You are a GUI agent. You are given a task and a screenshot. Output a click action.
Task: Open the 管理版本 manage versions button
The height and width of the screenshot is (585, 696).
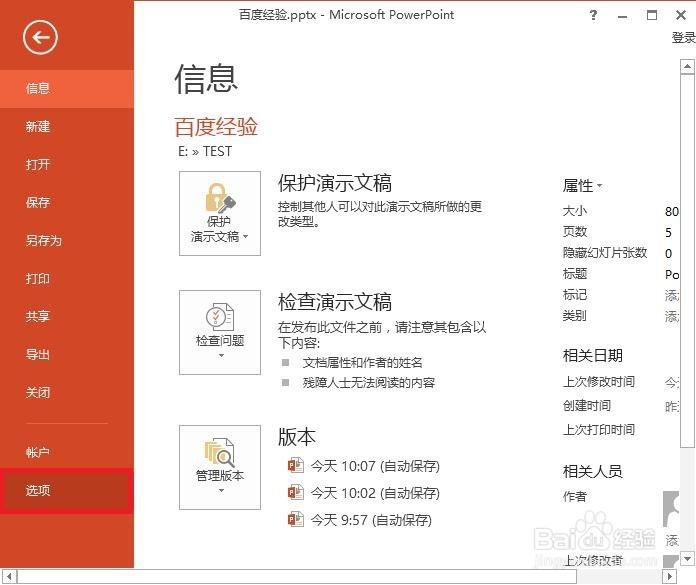[x=220, y=467]
